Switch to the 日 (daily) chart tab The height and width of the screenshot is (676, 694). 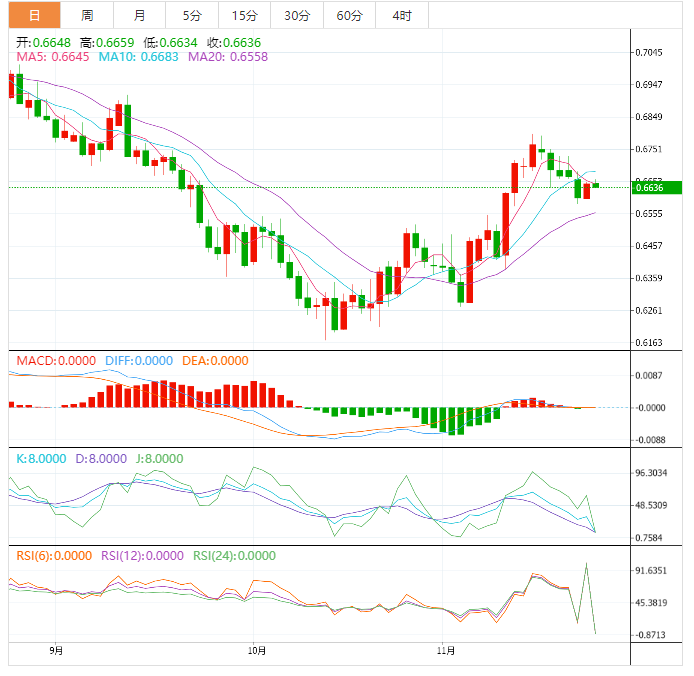(x=34, y=15)
